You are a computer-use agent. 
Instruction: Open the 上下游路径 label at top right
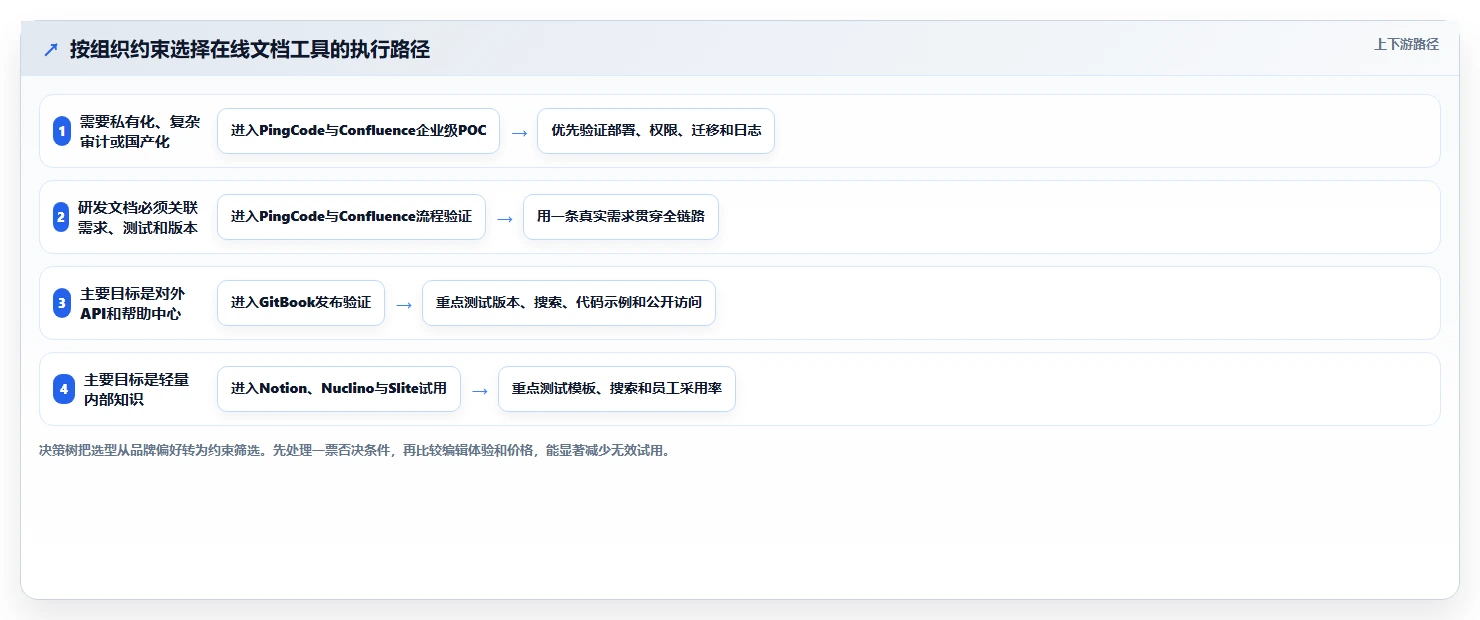click(1406, 44)
